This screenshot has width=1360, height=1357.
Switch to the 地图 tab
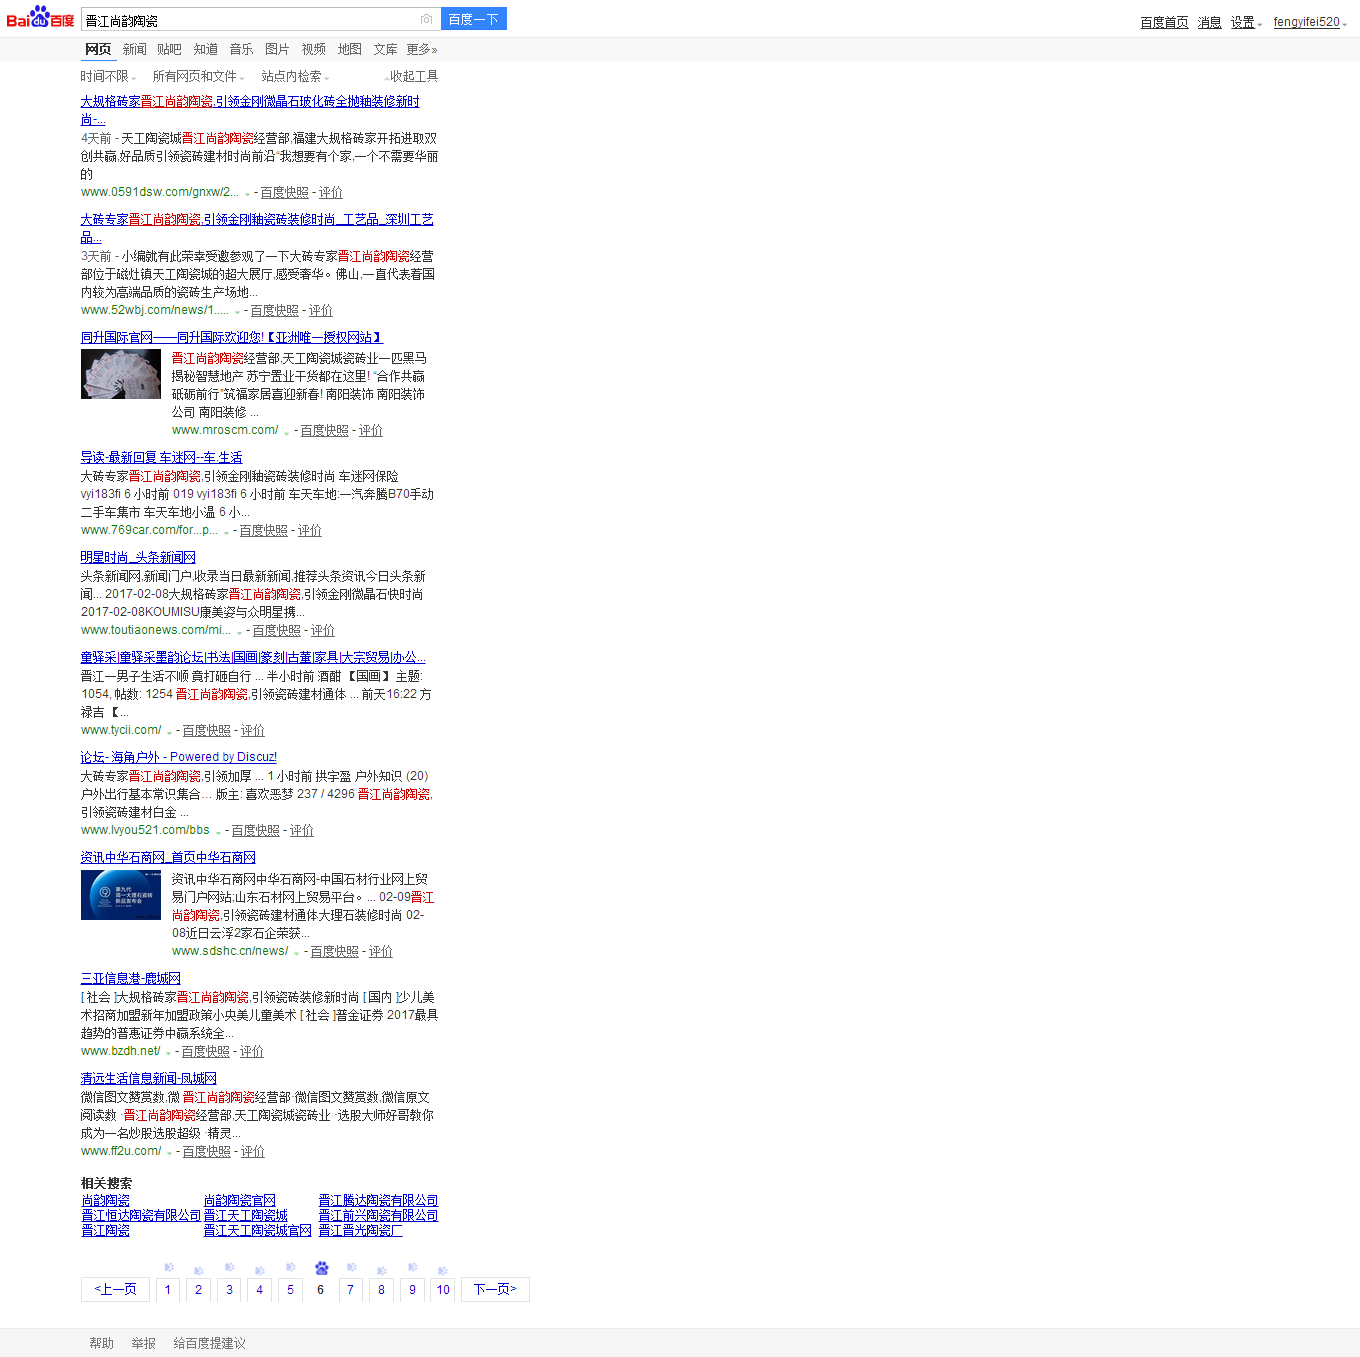click(350, 49)
